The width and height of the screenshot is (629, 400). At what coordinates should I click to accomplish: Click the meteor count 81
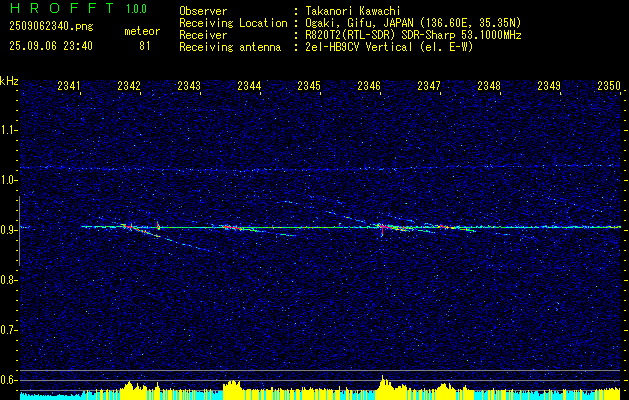pos(144,46)
